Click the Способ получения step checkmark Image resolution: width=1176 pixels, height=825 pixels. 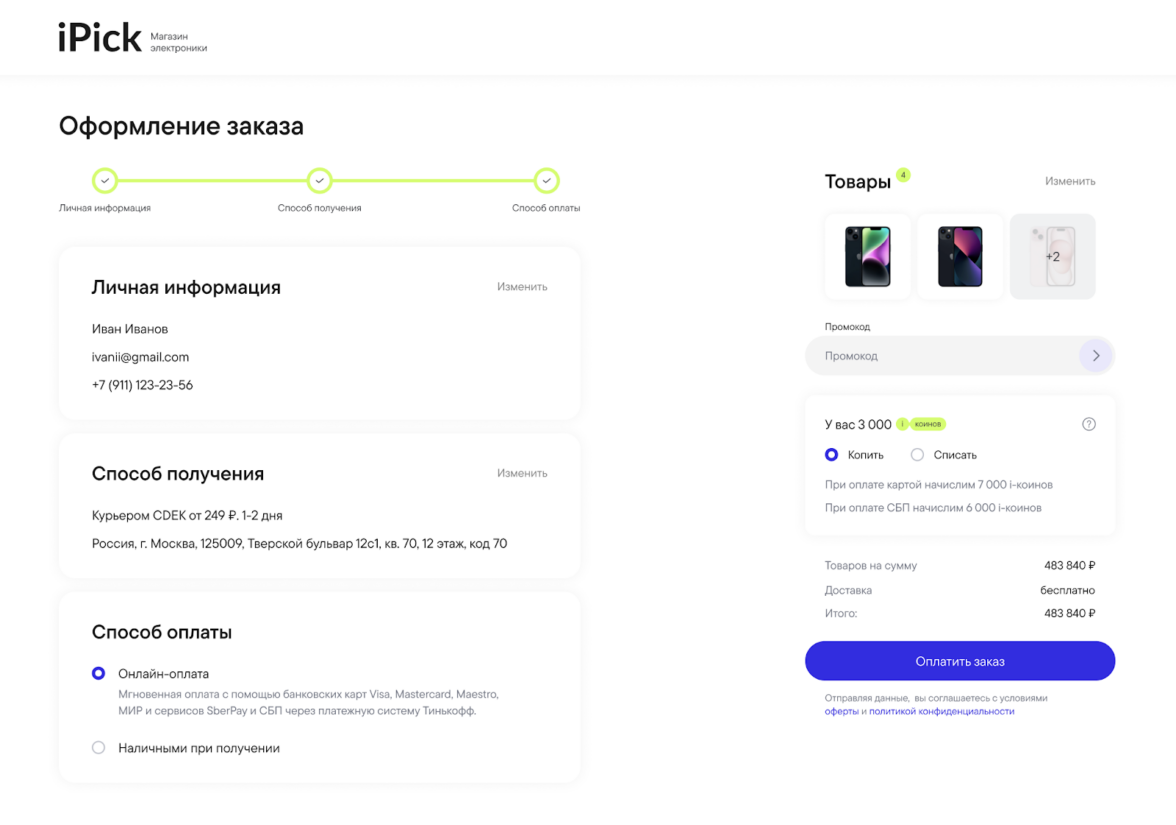319,181
